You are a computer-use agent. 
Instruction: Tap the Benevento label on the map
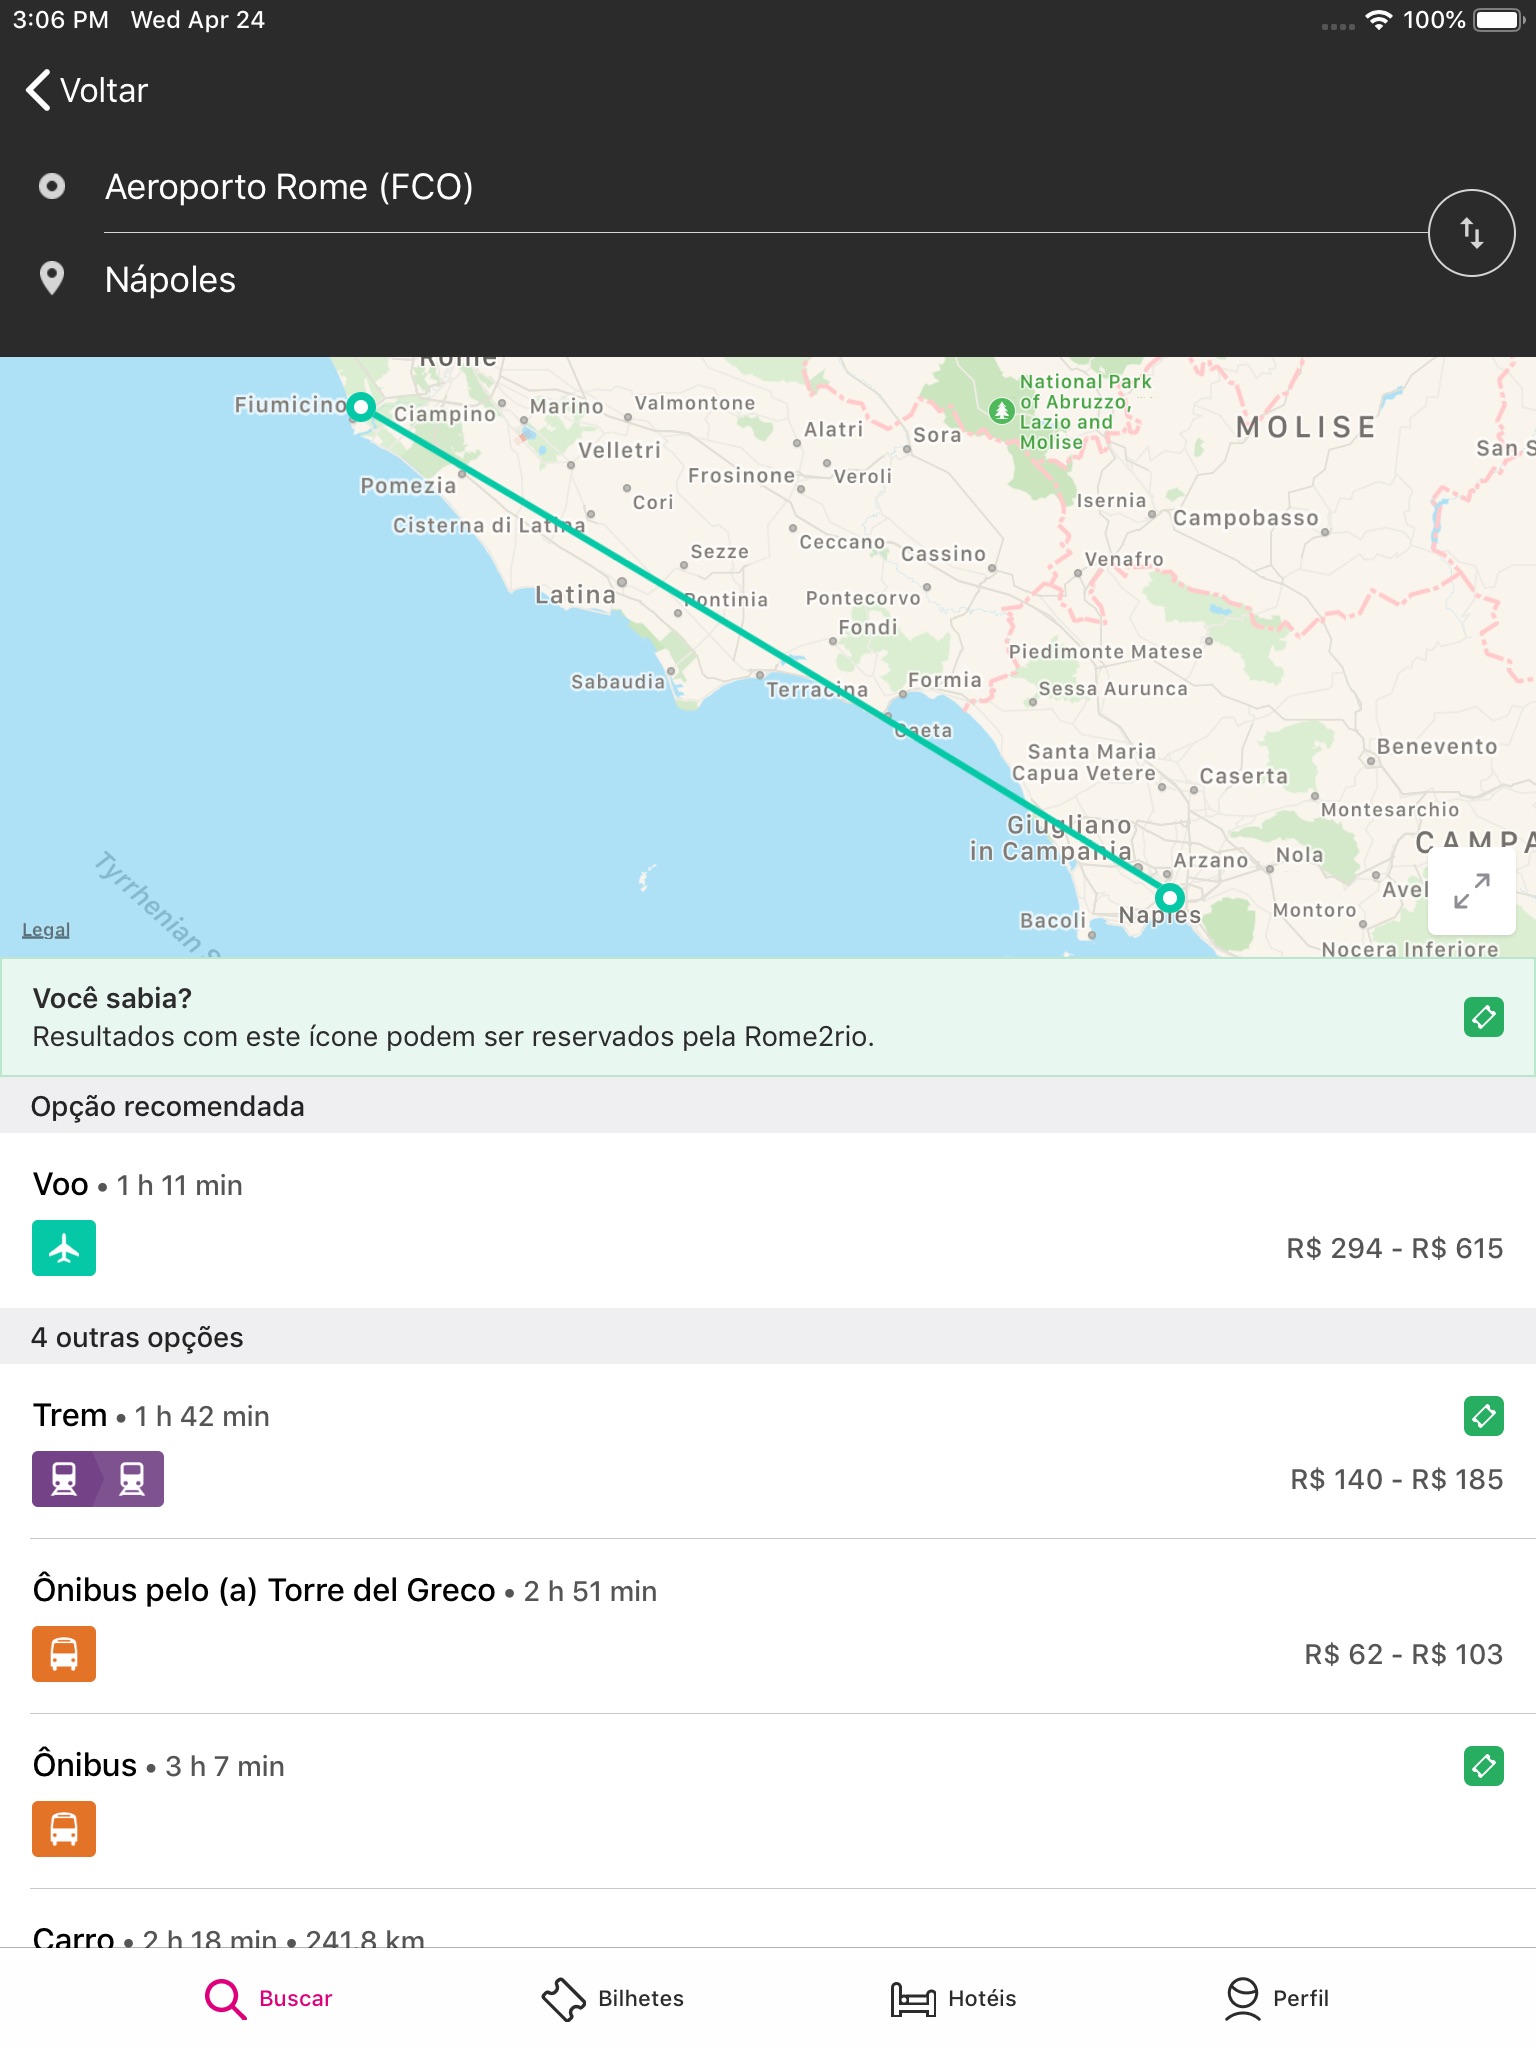pyautogui.click(x=1436, y=746)
